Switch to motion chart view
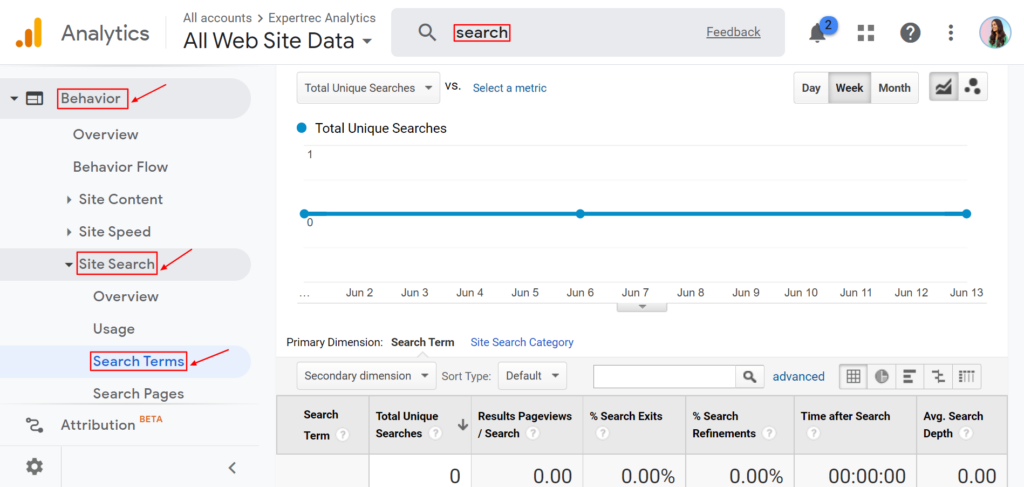This screenshot has width=1024, height=487. pyautogui.click(x=973, y=87)
